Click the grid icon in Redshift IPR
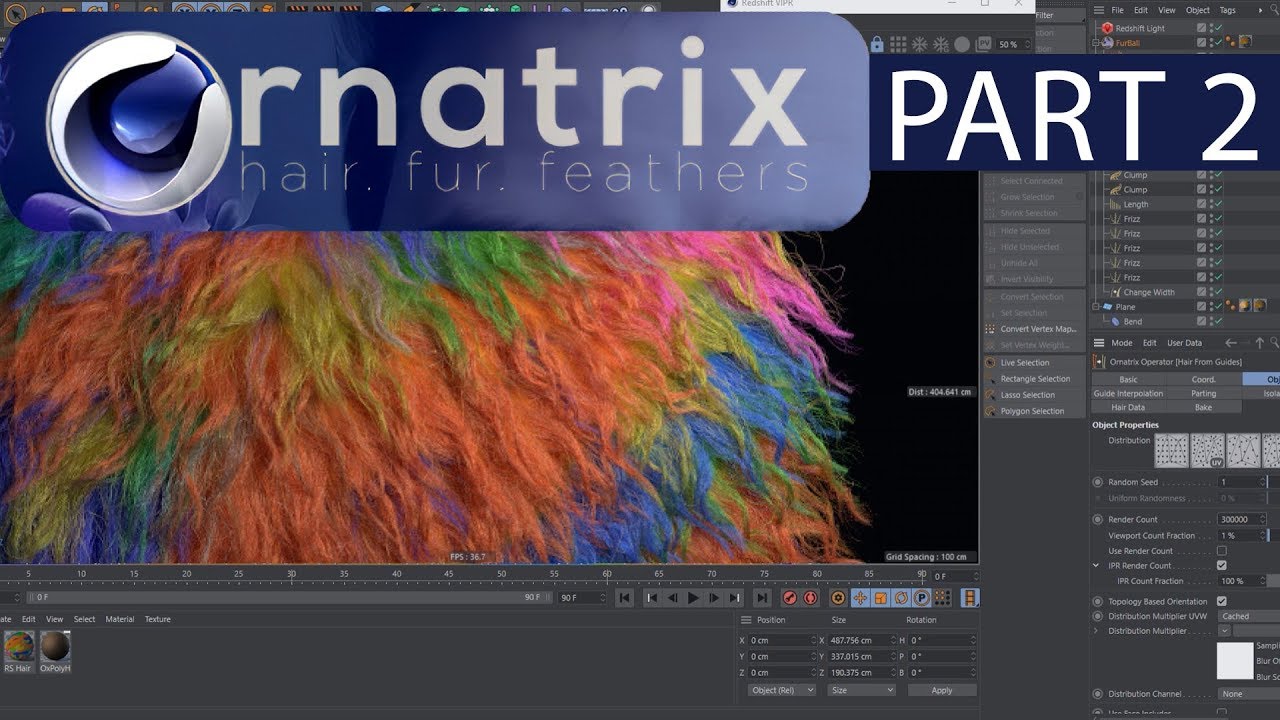The image size is (1280, 720). [x=898, y=45]
